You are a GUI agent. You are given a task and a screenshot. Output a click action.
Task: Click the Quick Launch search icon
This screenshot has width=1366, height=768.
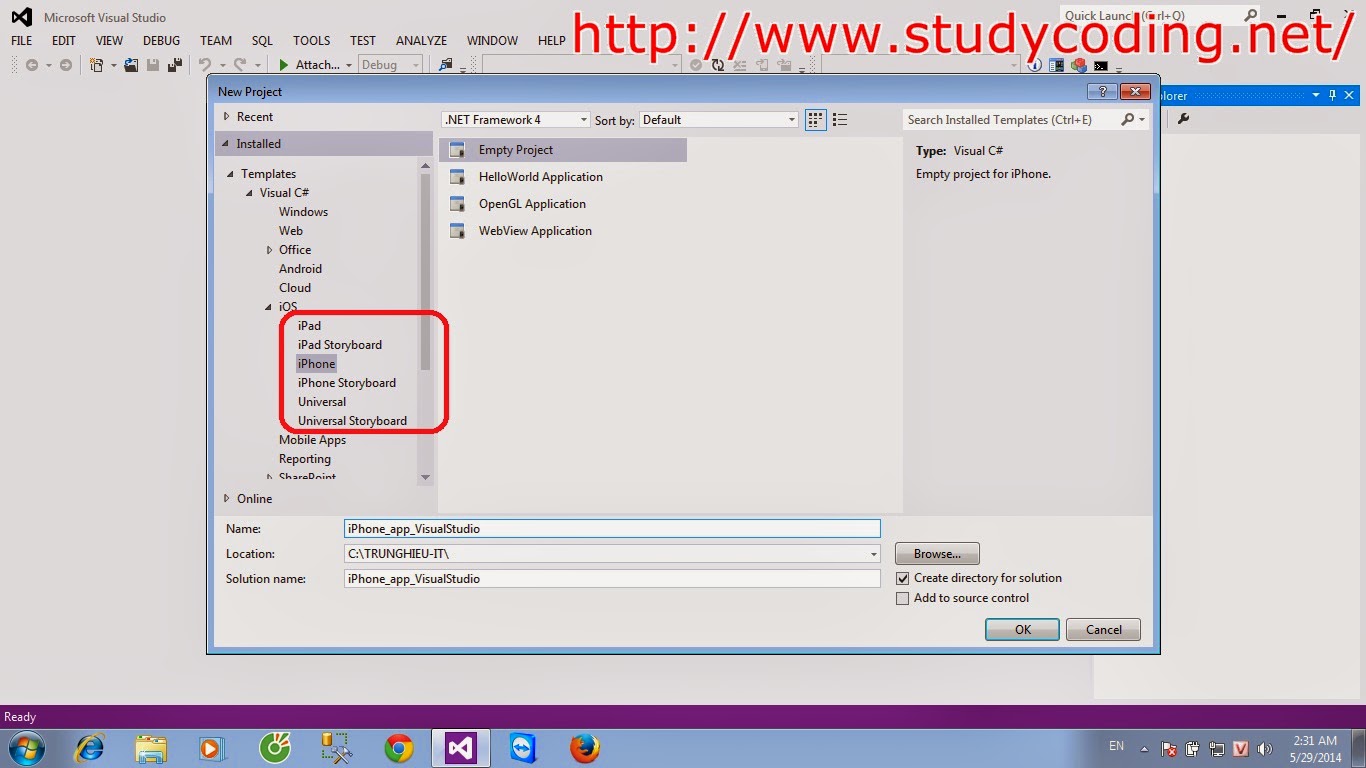click(x=1250, y=15)
